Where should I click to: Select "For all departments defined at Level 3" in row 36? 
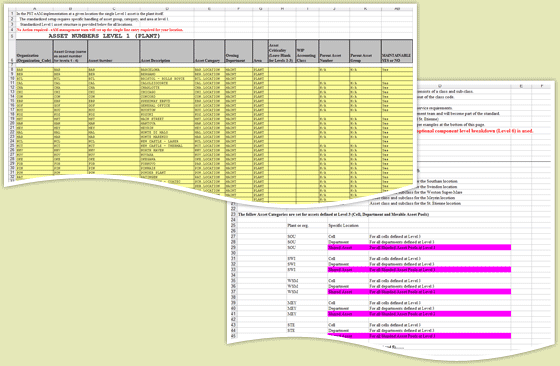tap(402, 286)
